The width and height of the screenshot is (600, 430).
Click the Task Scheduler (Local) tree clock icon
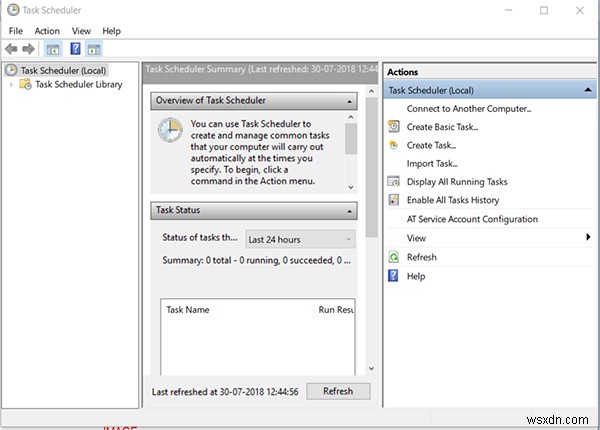coord(11,70)
